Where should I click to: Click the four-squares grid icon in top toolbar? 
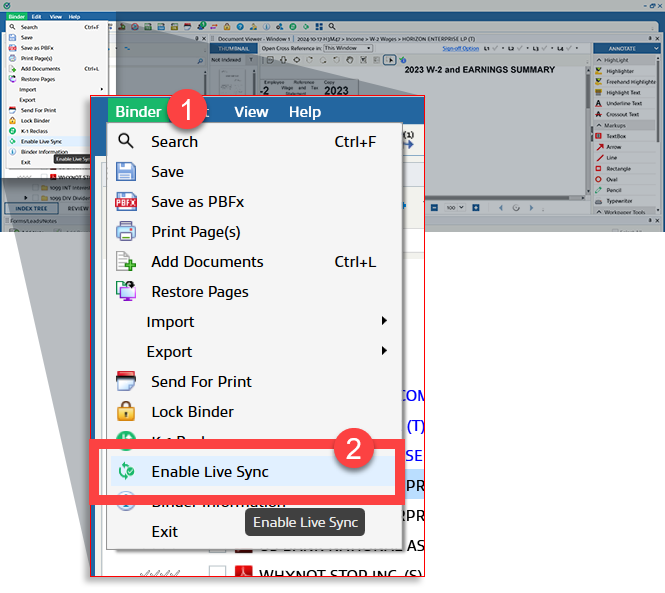tap(319, 27)
